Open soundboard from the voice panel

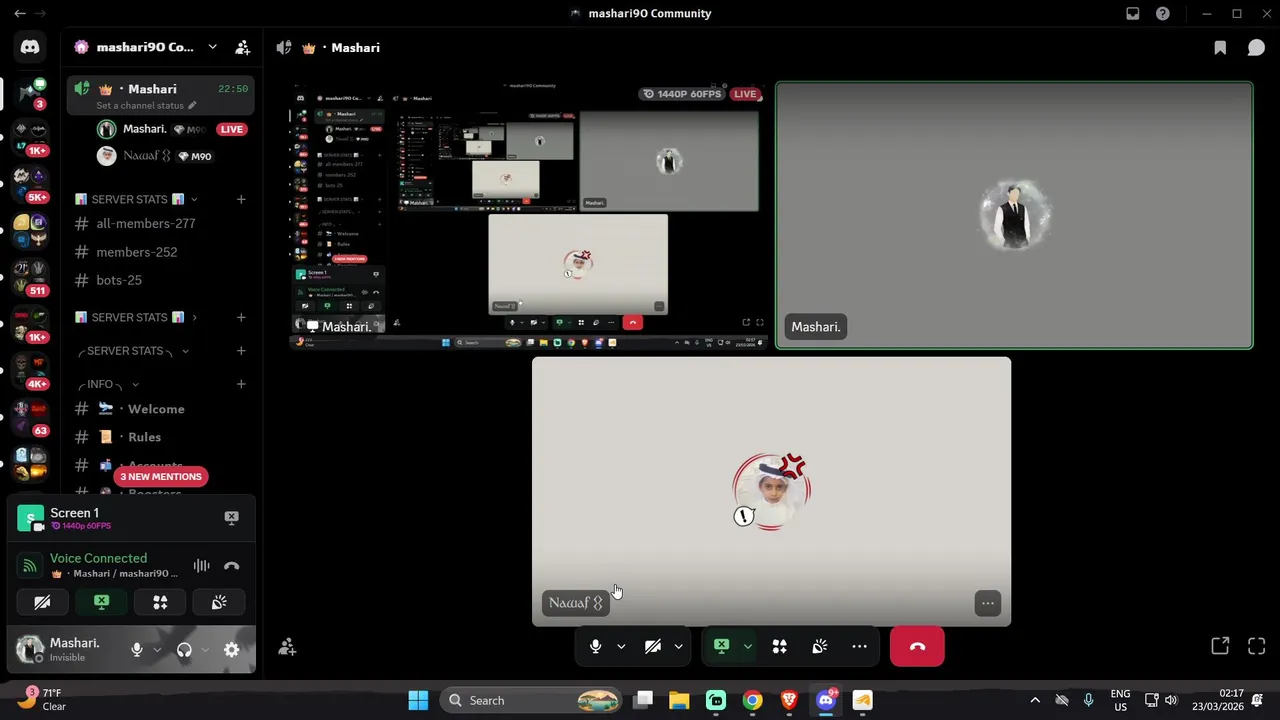point(219,602)
